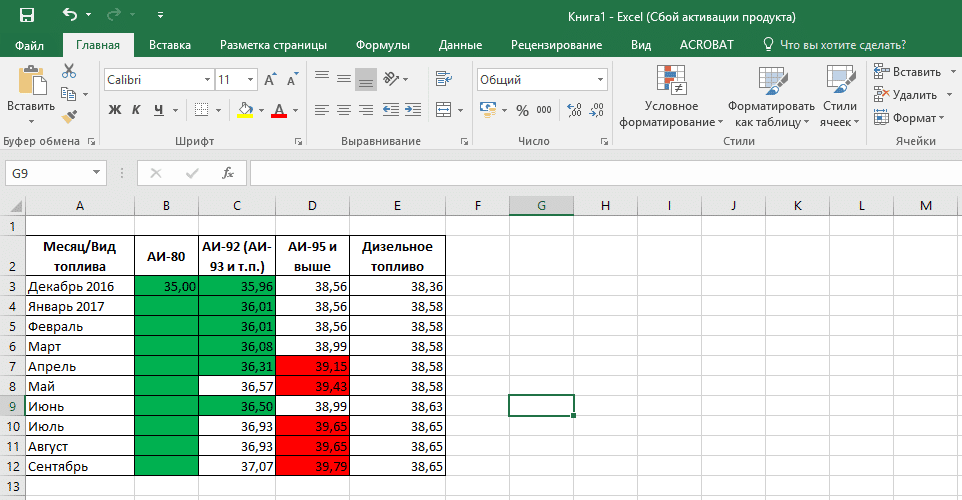The width and height of the screenshot is (962, 500).
Task: Click the text orientation icon
Action: tap(391, 79)
